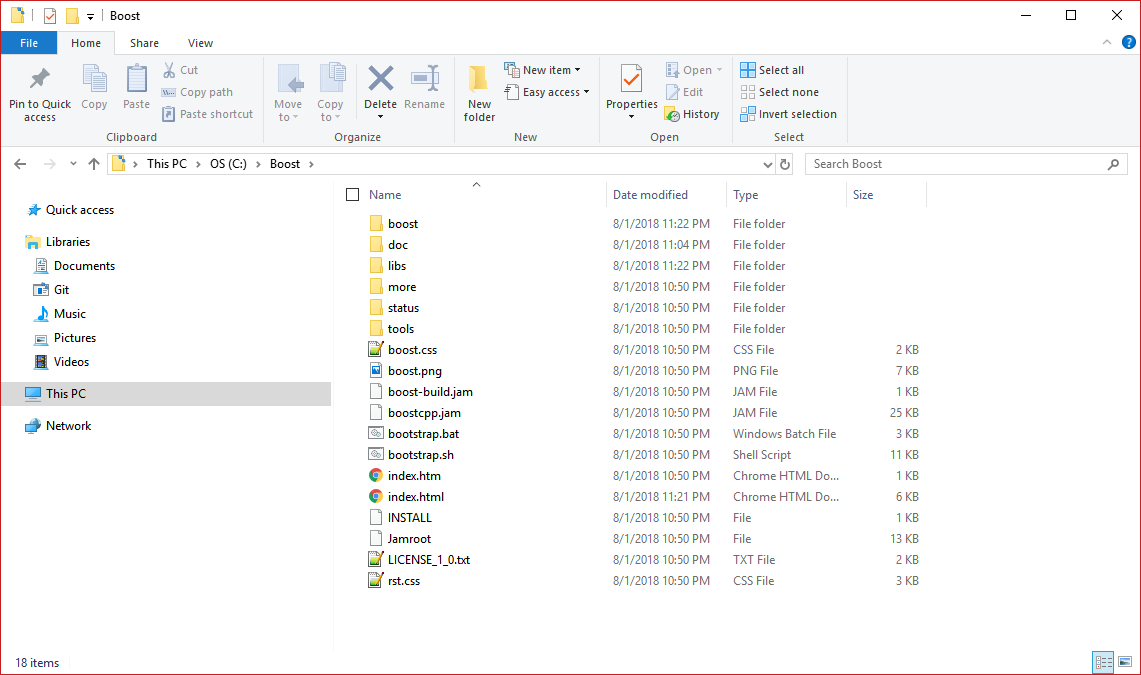Click Copy path in the ribbon
This screenshot has height=675, width=1141.
[x=196, y=92]
